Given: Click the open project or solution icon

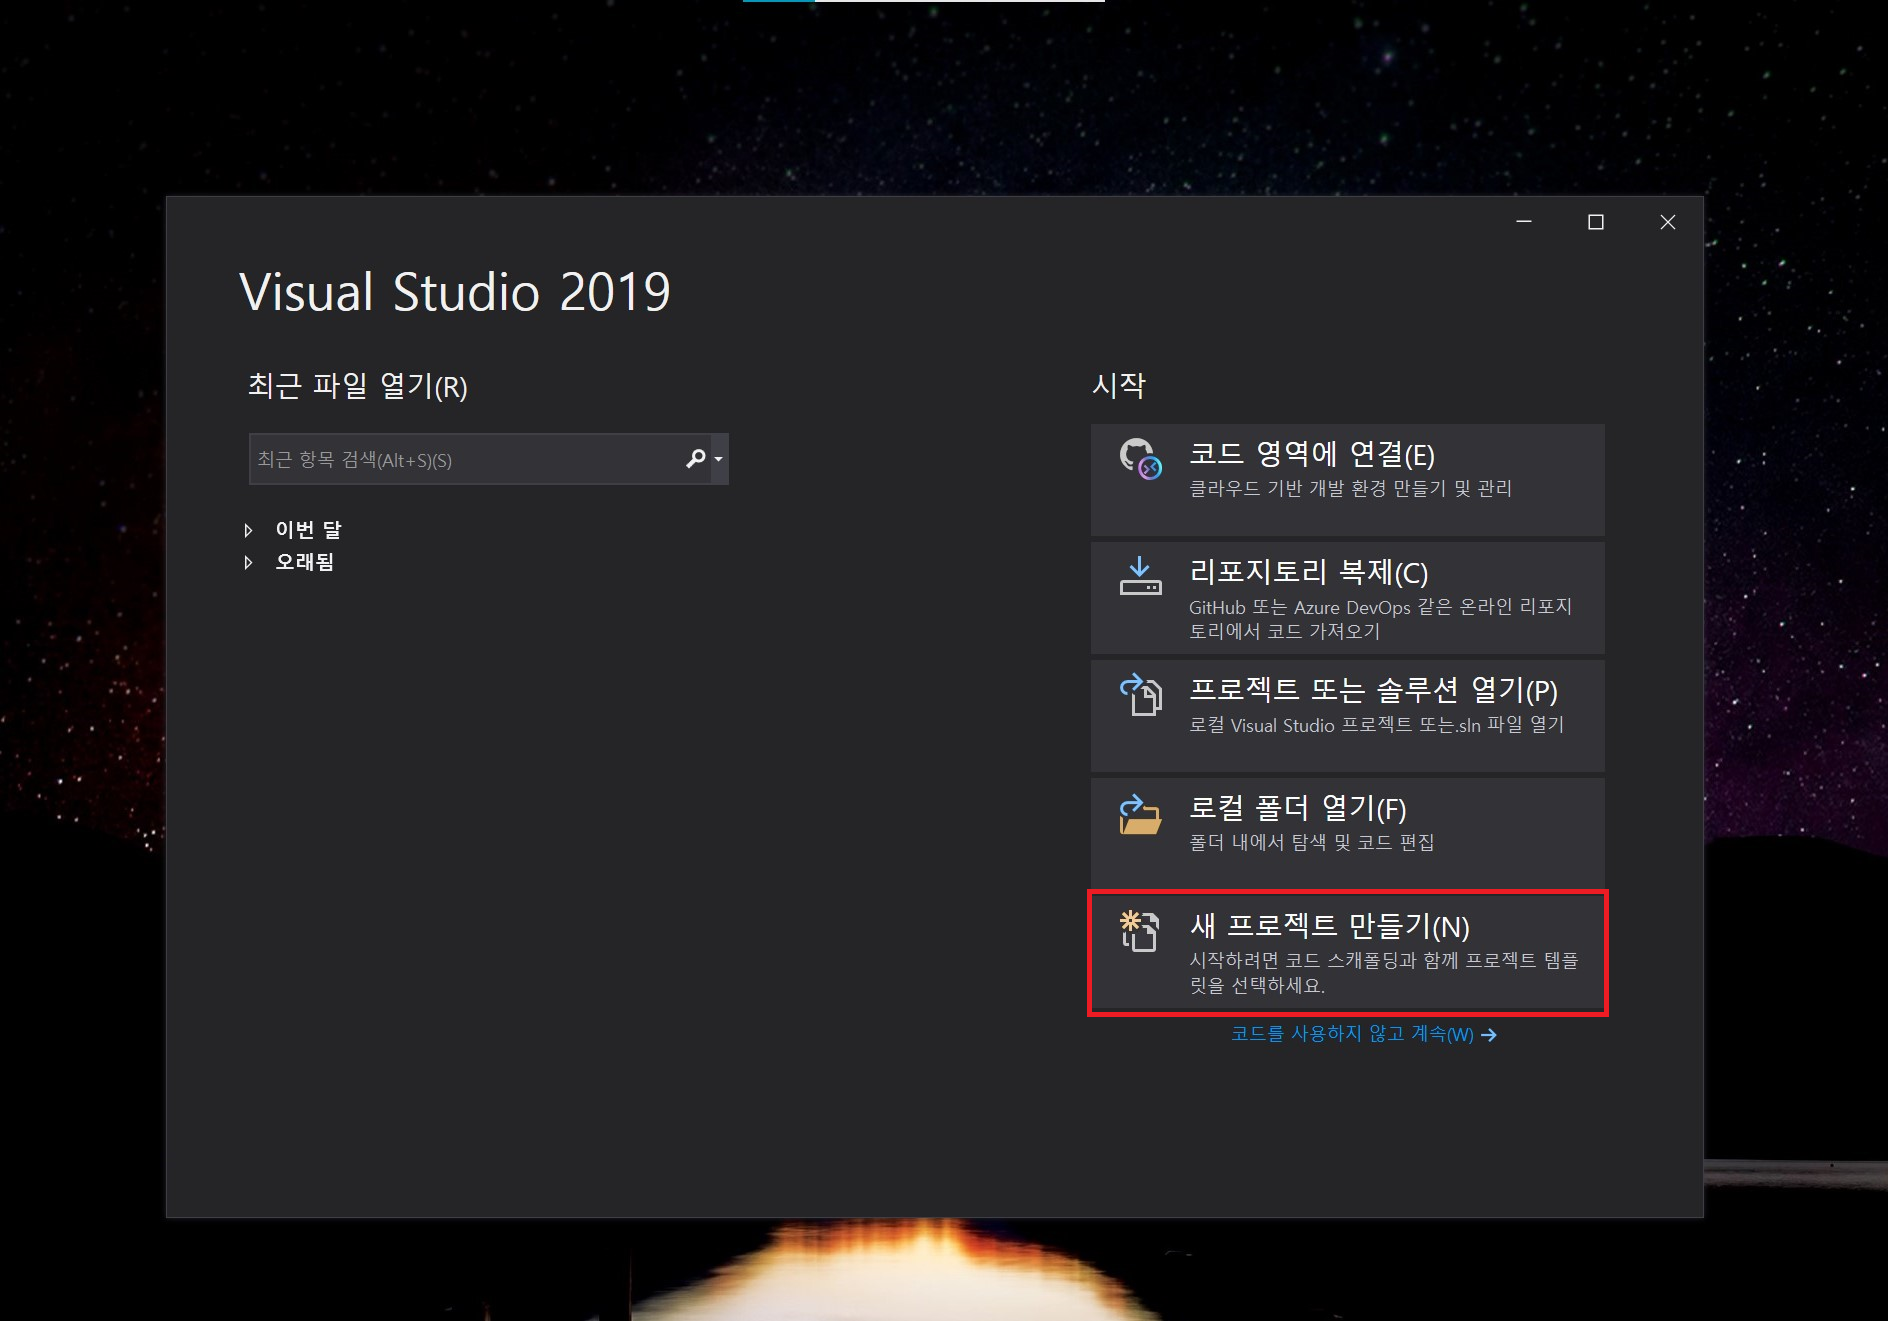Looking at the screenshot, I should [x=1140, y=694].
